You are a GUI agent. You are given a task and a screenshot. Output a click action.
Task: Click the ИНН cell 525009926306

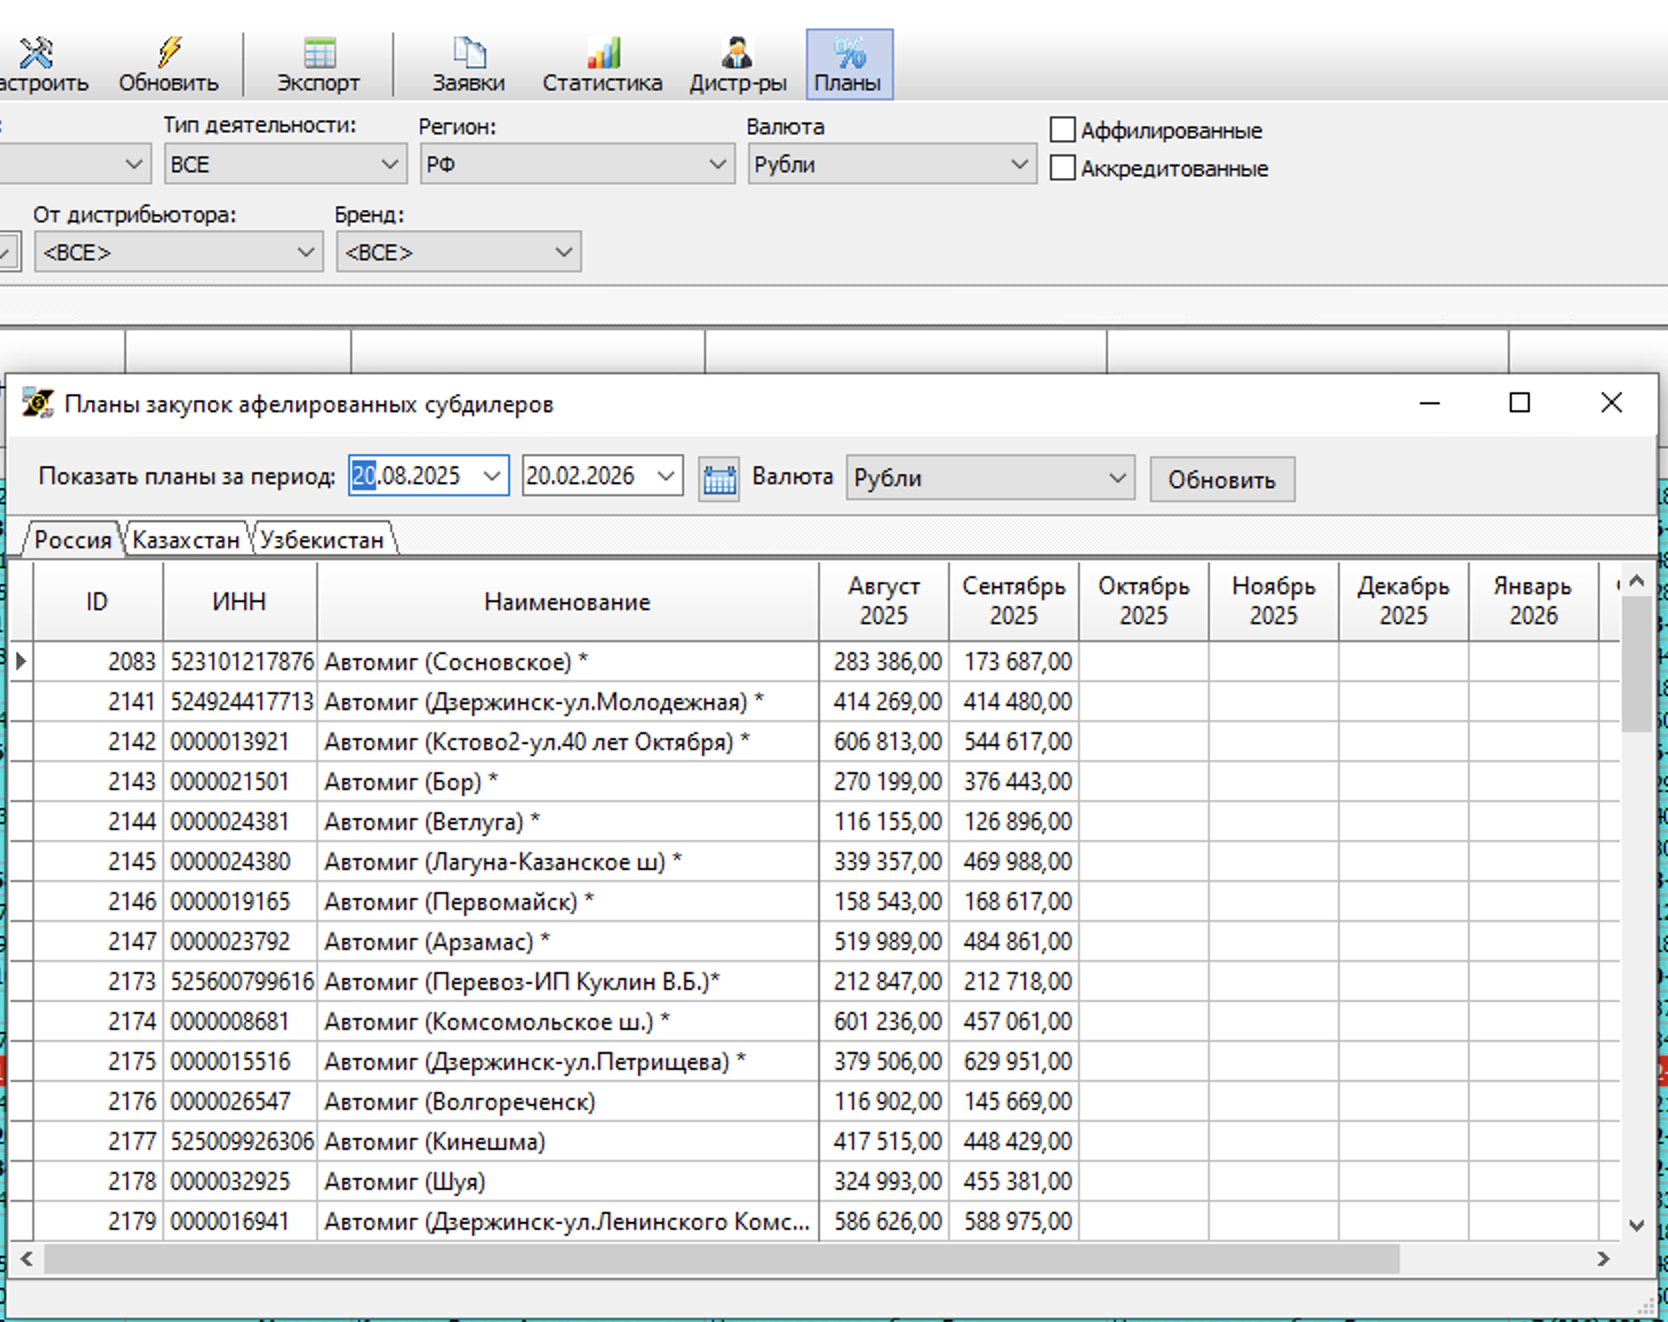(x=241, y=1141)
